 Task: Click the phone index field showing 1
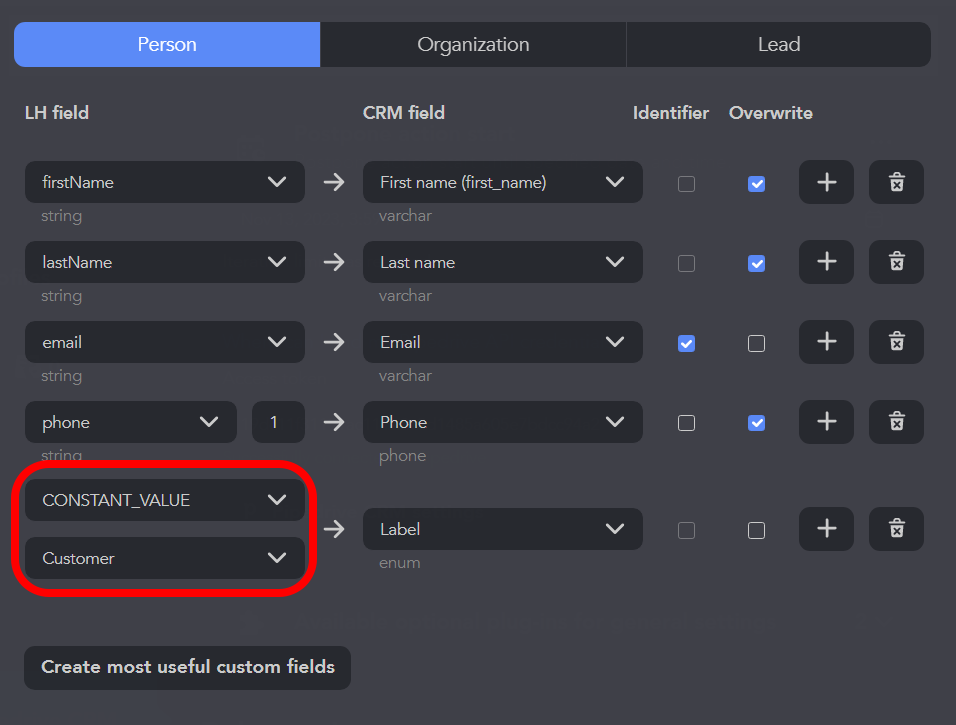[x=278, y=422]
